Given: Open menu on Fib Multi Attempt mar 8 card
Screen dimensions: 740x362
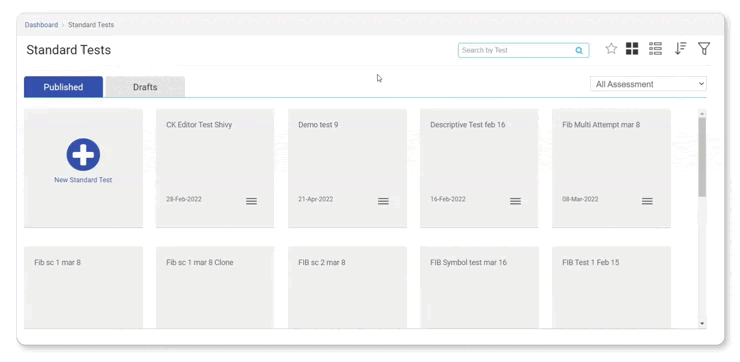Looking at the screenshot, I should [x=648, y=201].
